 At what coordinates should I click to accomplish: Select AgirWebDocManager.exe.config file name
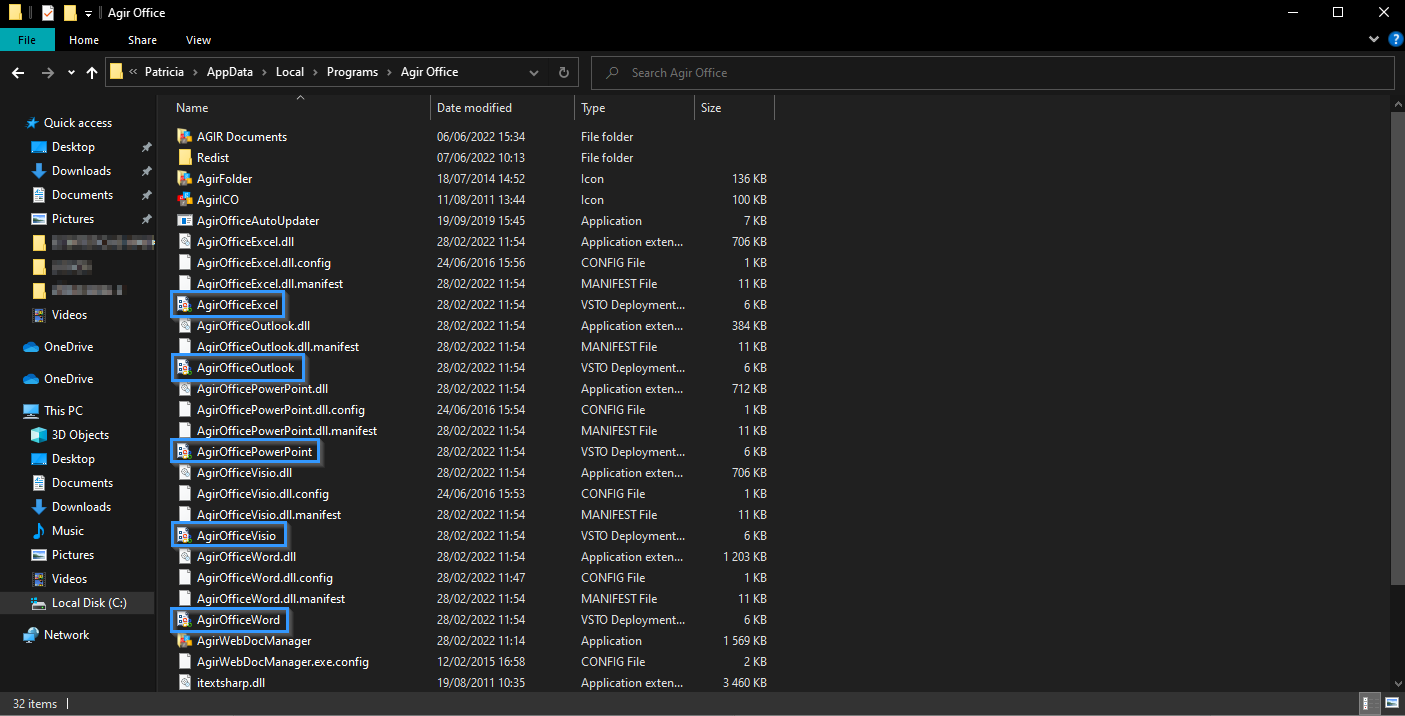[x=283, y=662]
